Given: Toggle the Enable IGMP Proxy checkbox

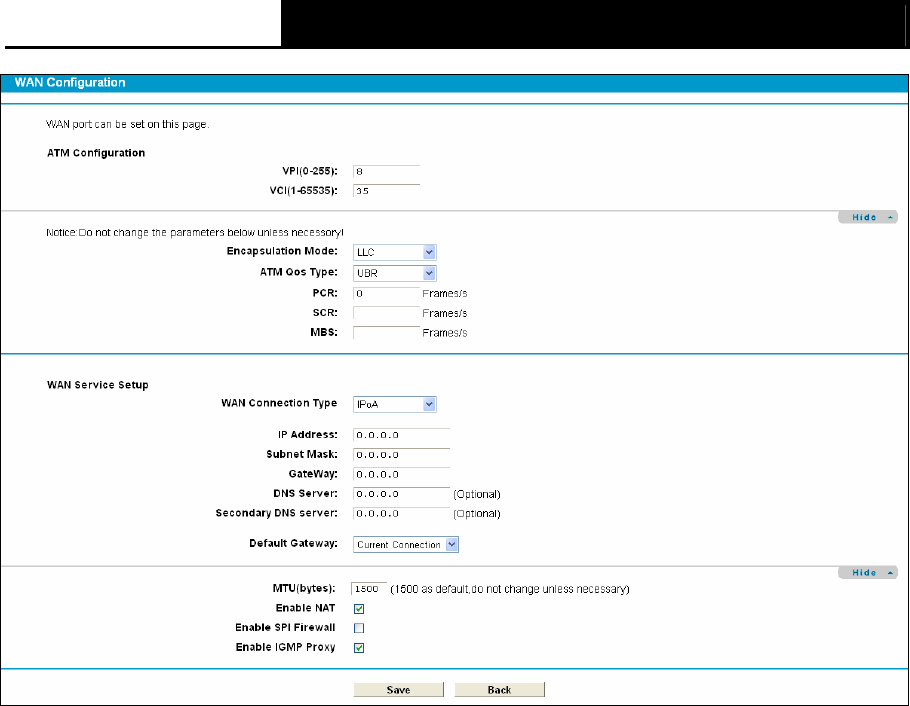Looking at the screenshot, I should [x=359, y=648].
